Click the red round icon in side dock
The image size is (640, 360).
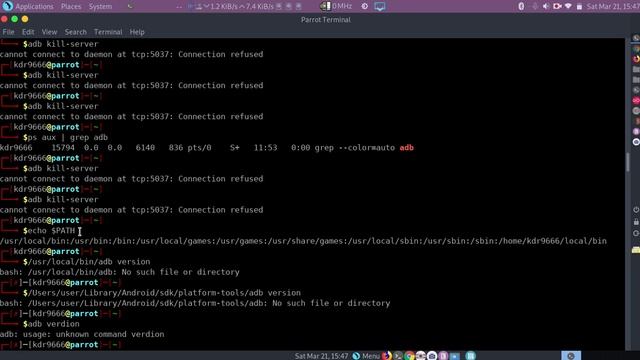(x=636, y=100)
